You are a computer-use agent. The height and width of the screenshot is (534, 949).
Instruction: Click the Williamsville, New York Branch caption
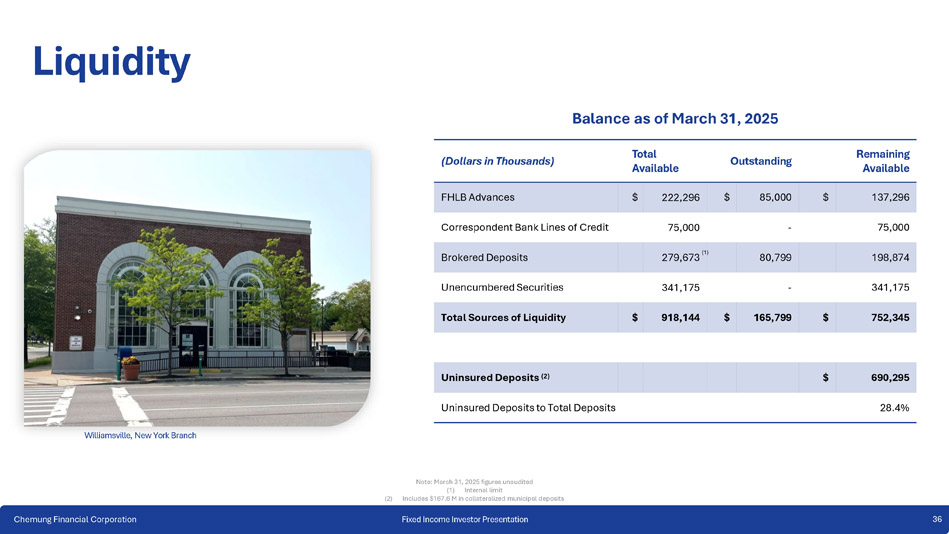[x=140, y=435]
